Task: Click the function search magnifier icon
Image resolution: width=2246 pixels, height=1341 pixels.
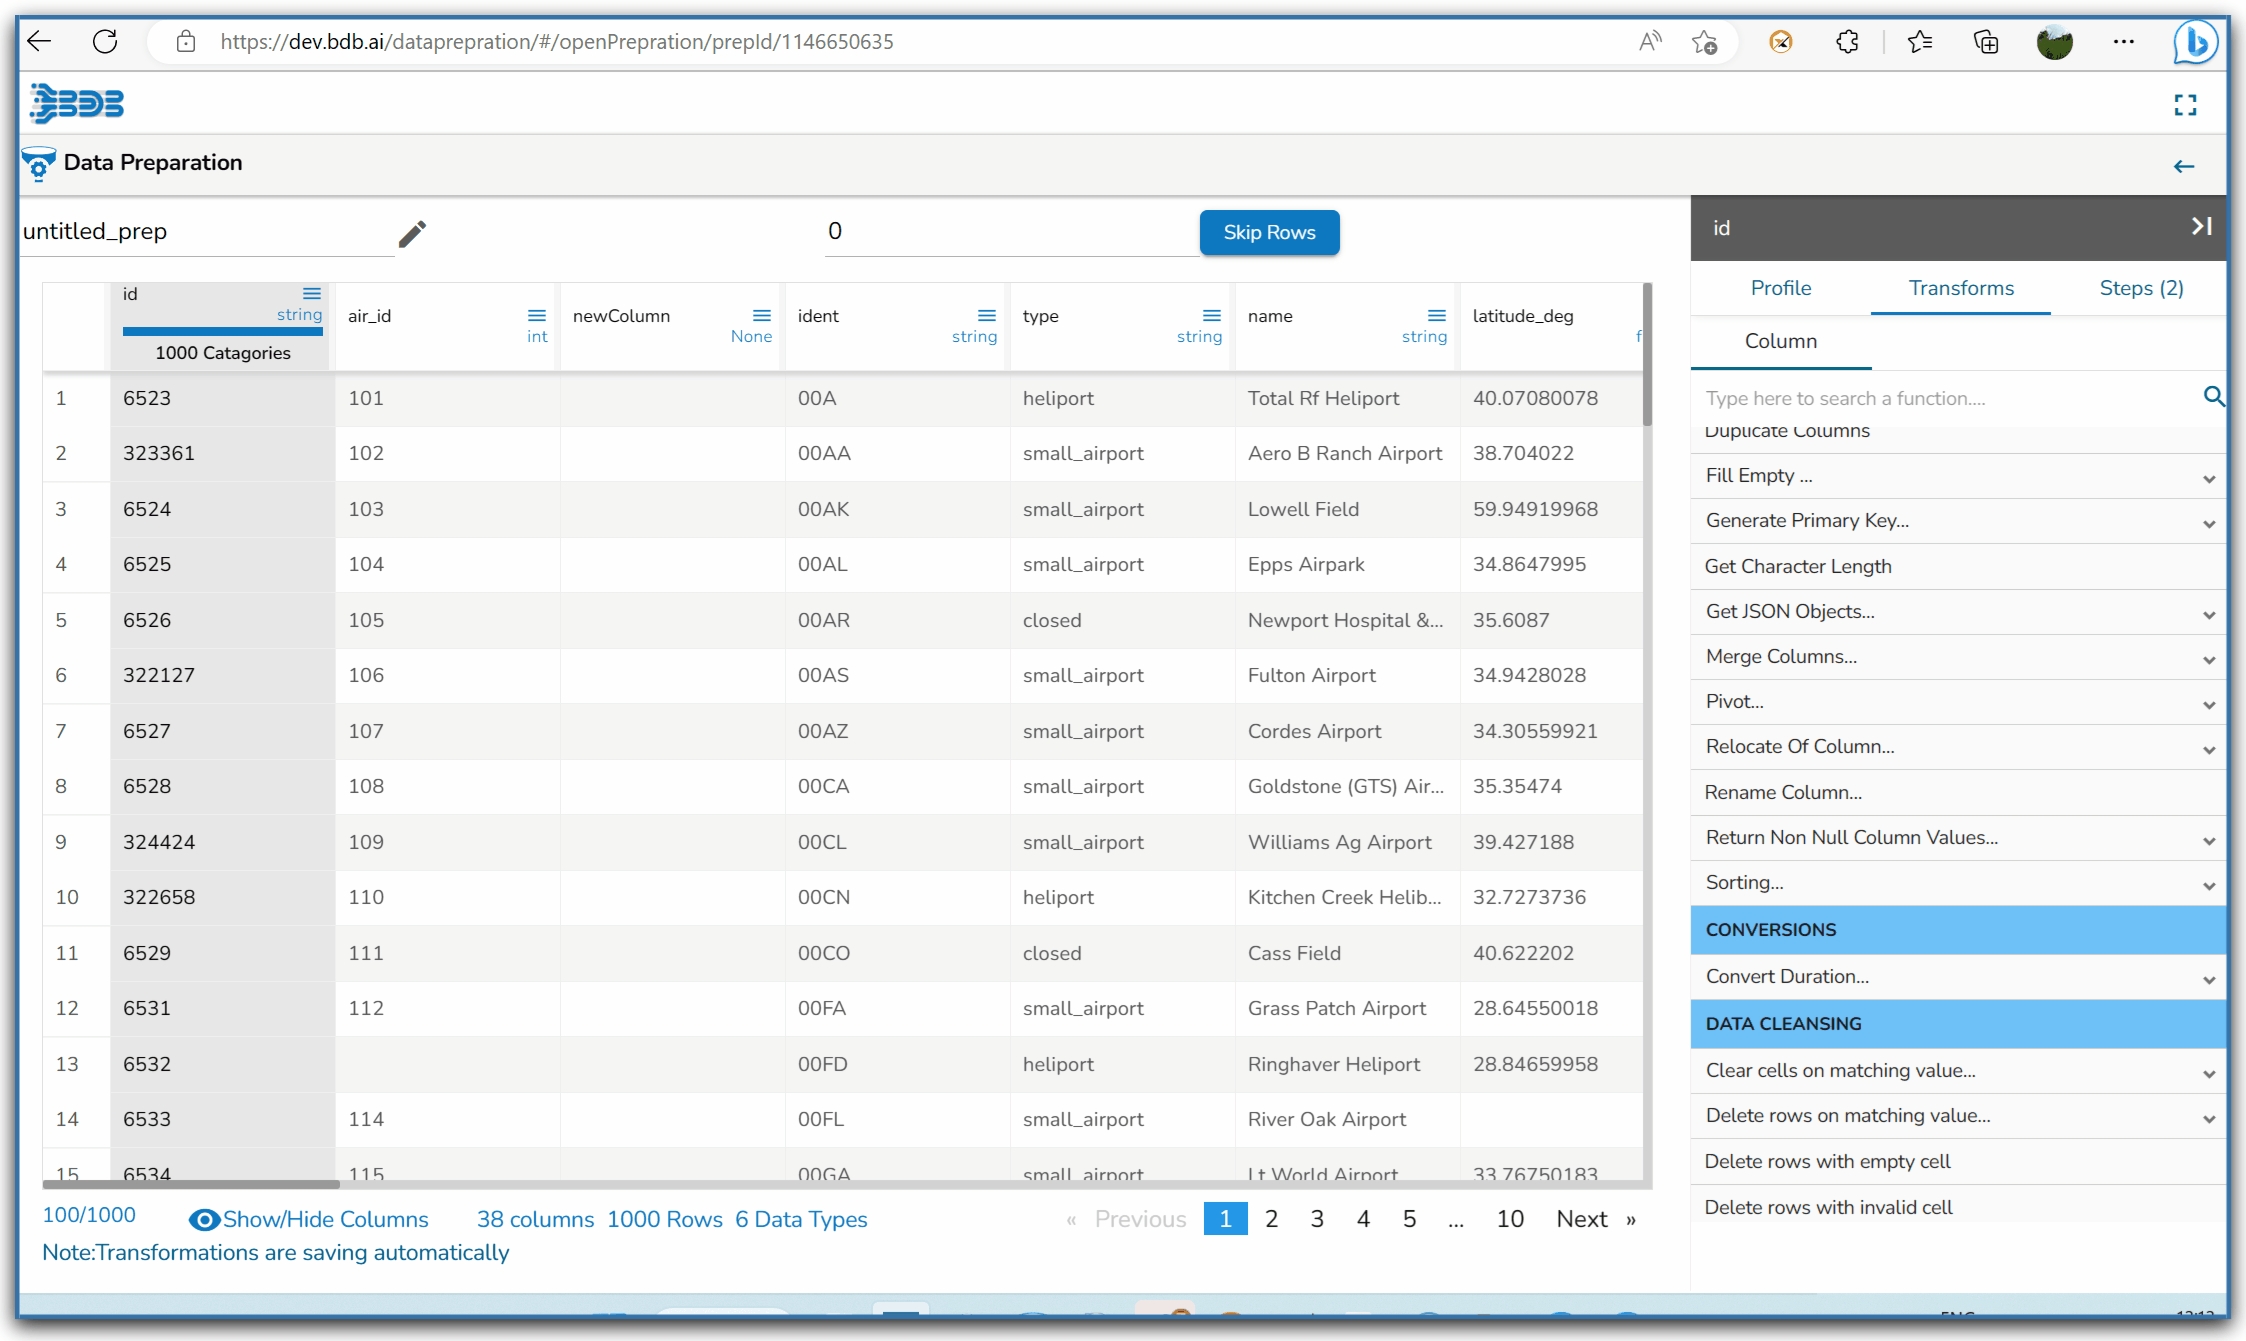Action: click(x=2213, y=397)
